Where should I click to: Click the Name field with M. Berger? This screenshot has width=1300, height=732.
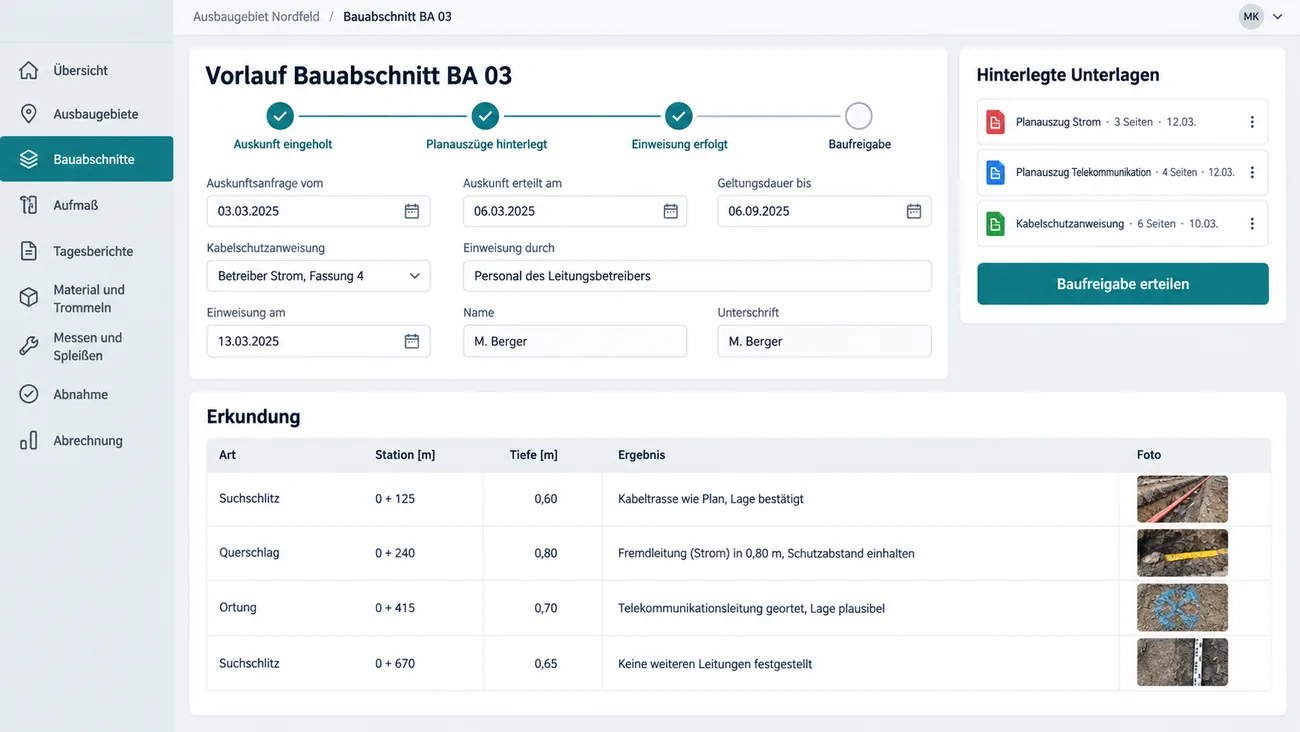click(575, 341)
